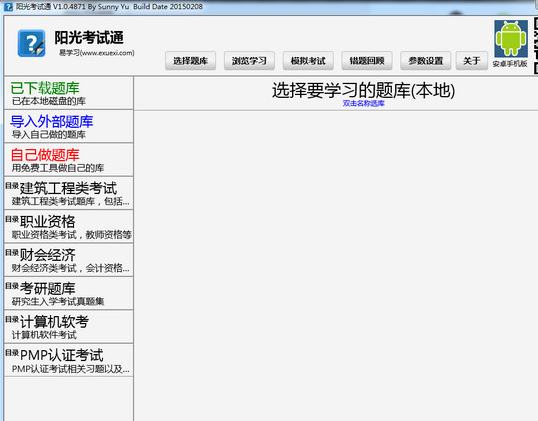Select 已下载题库 in sidebar

point(69,93)
